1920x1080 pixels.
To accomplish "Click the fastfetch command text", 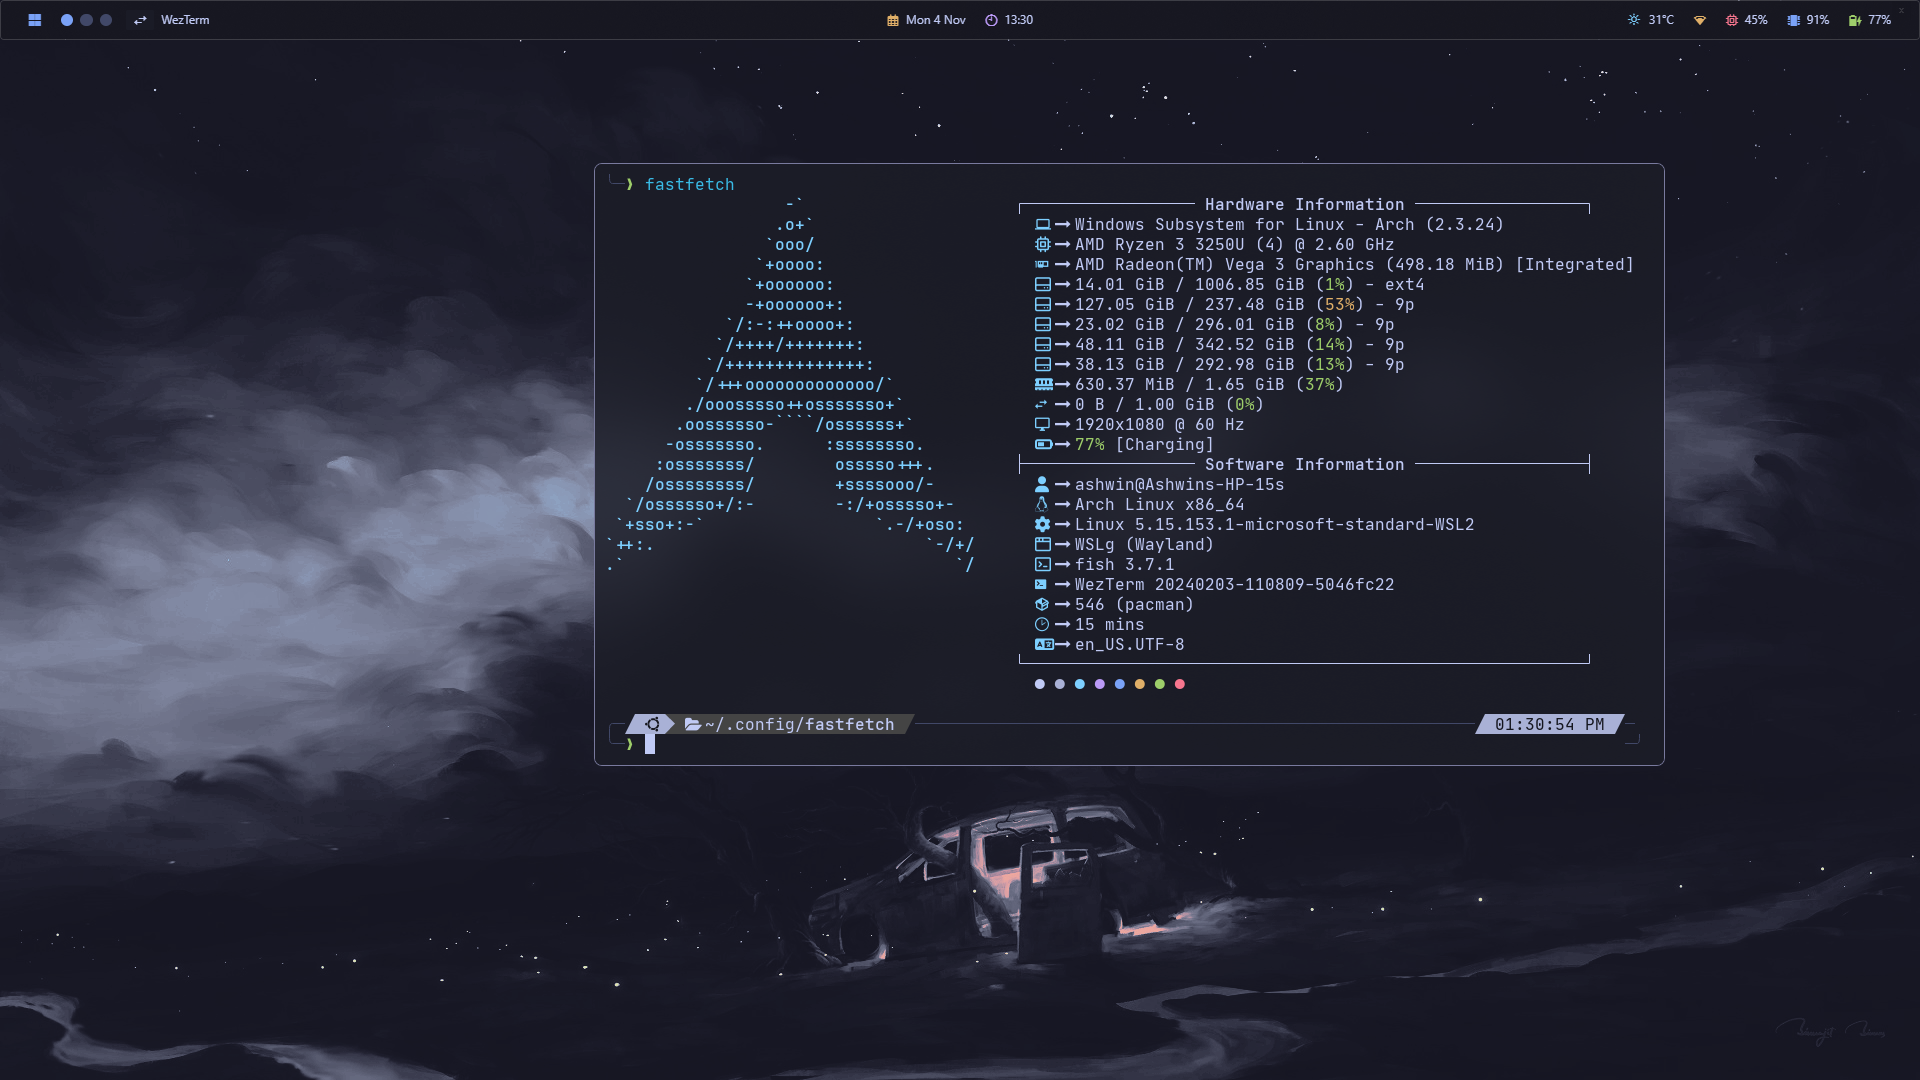I will pyautogui.click(x=690, y=184).
